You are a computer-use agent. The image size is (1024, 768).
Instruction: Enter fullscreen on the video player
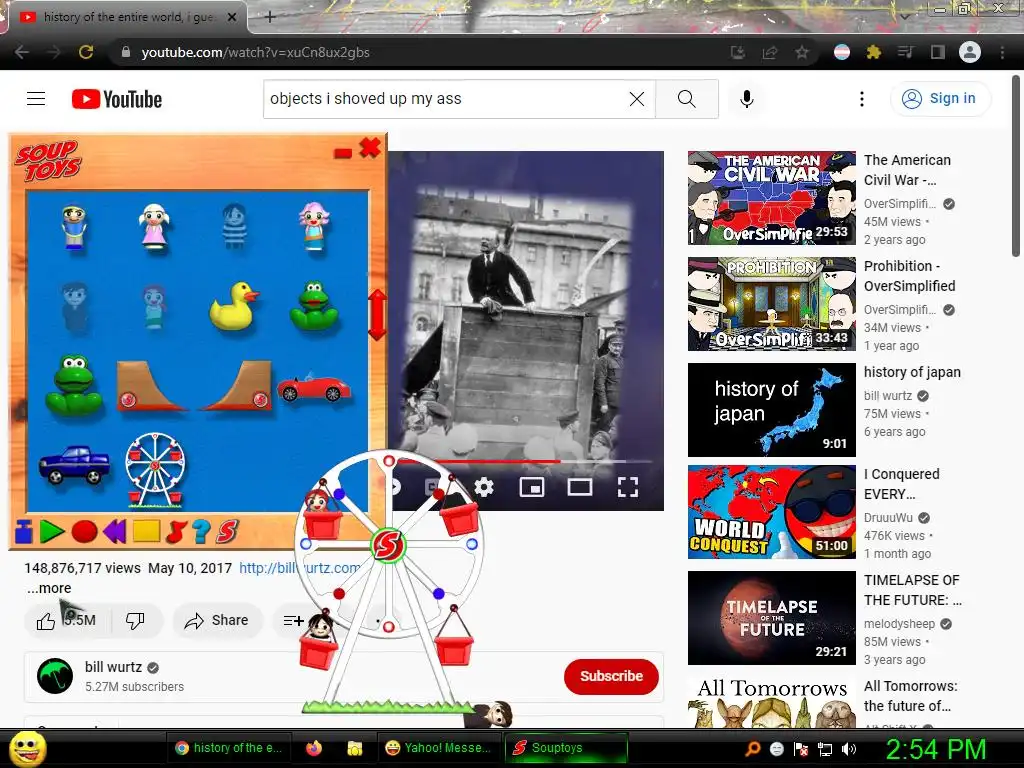tap(628, 487)
